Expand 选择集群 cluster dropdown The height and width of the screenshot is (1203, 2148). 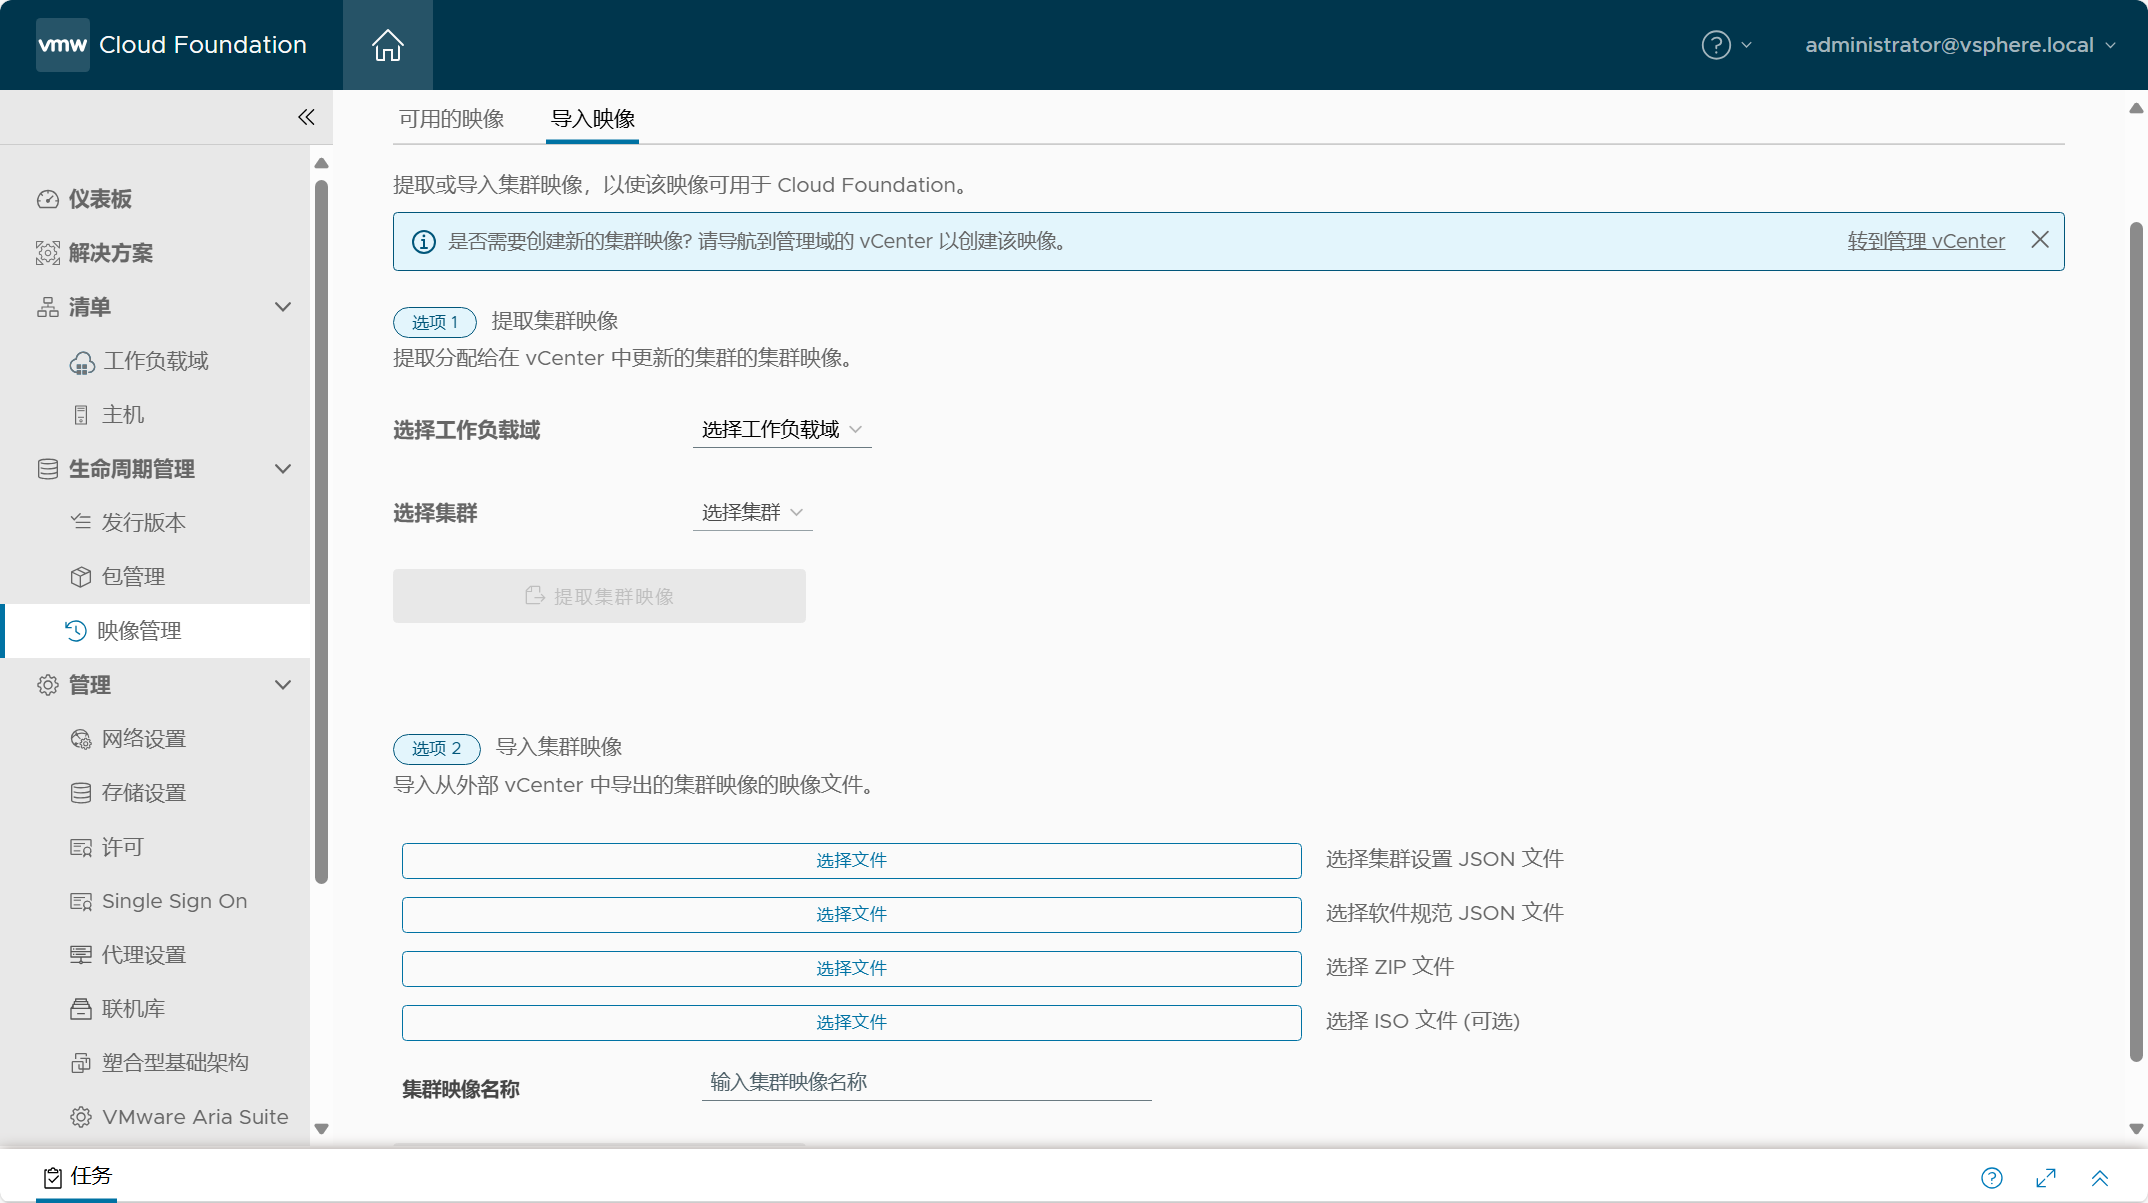(x=751, y=511)
